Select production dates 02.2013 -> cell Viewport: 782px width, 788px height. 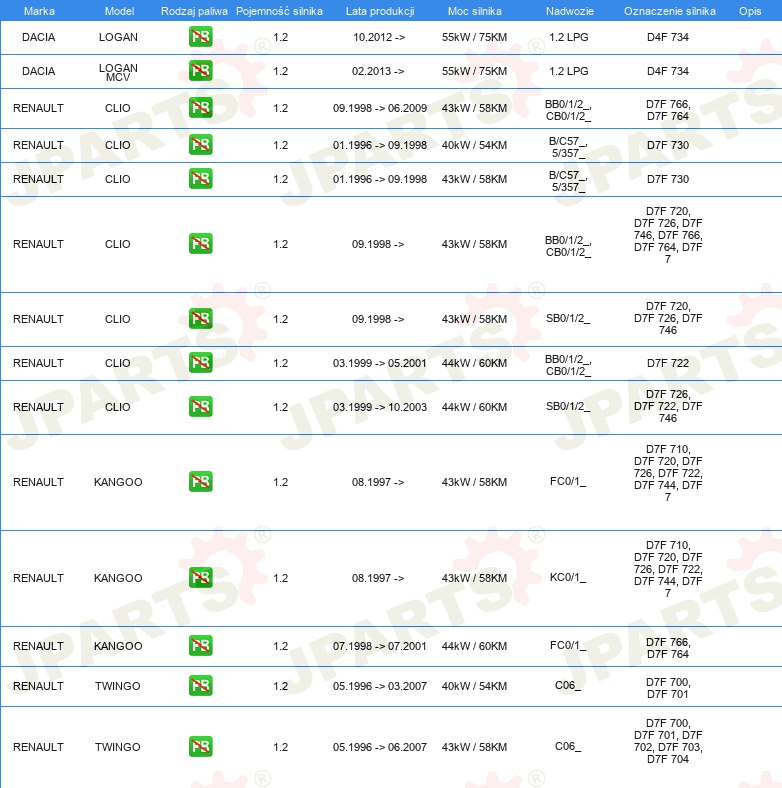coord(378,71)
